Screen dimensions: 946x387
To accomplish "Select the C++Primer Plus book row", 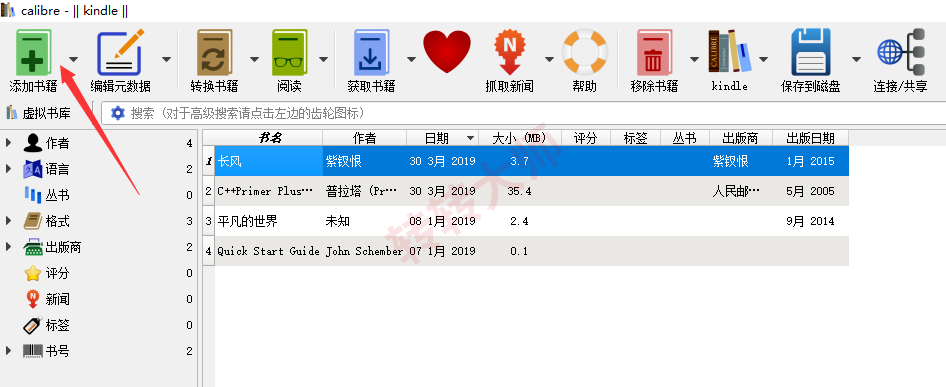I will 532,191.
